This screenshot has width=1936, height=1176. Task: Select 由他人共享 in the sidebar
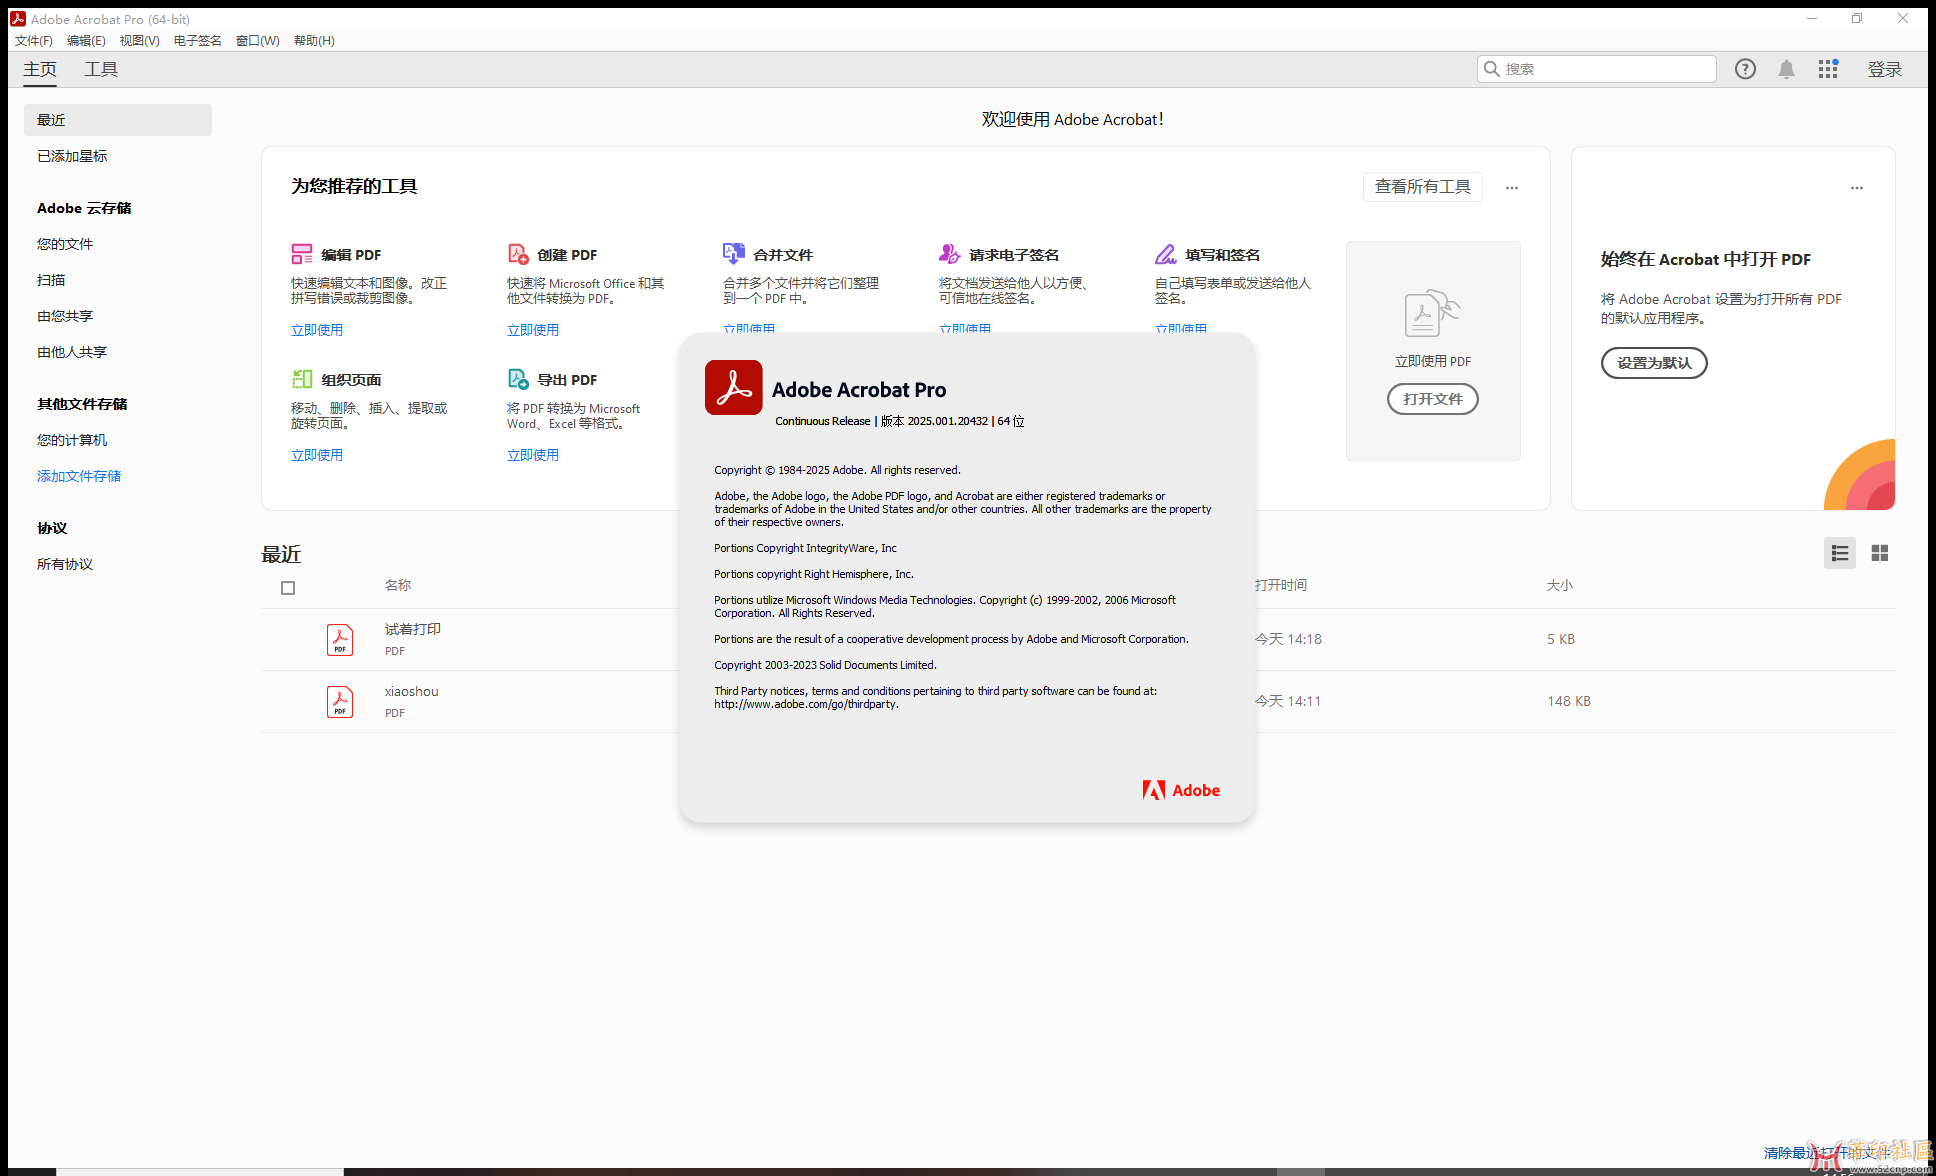72,352
